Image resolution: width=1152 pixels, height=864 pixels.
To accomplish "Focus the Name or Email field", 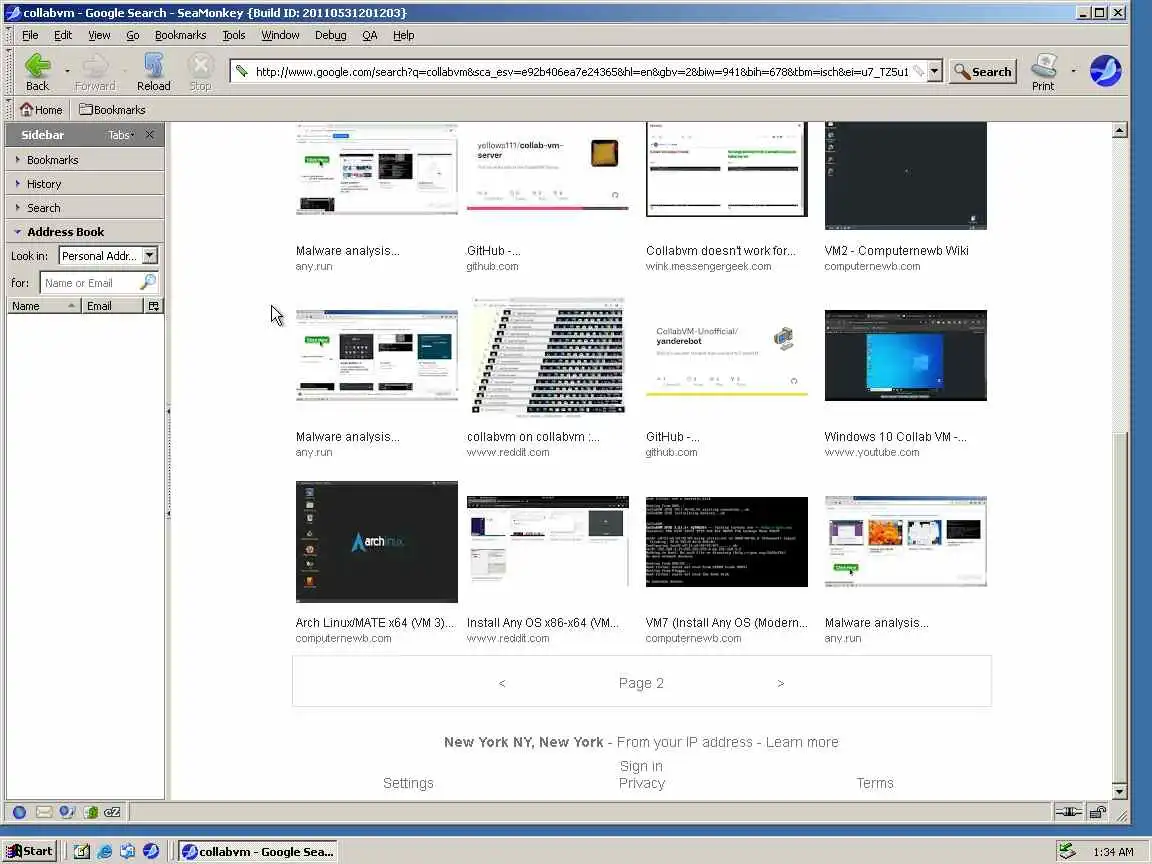I will (90, 282).
